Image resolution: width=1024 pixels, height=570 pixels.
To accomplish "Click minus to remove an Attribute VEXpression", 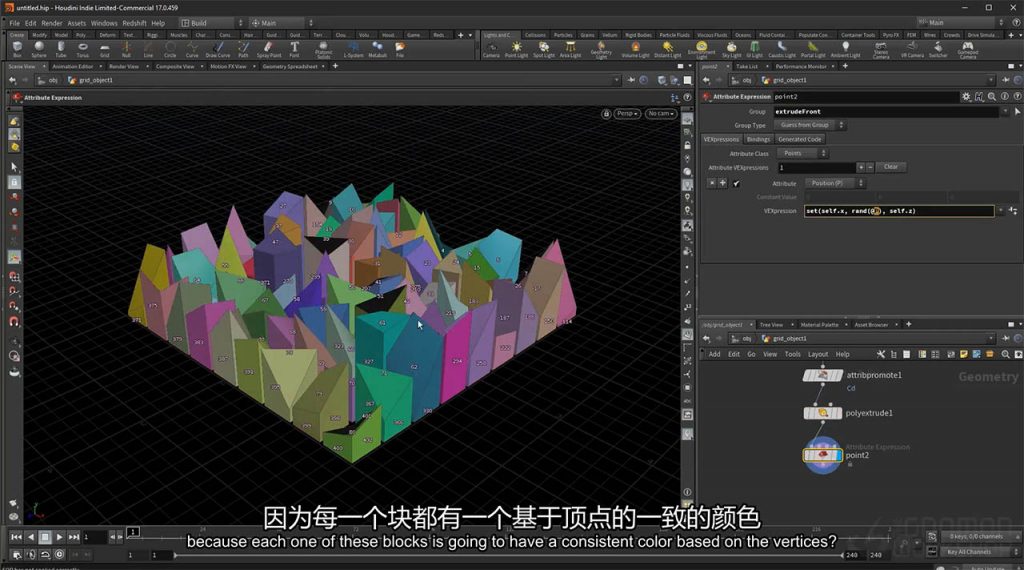I will pos(870,168).
